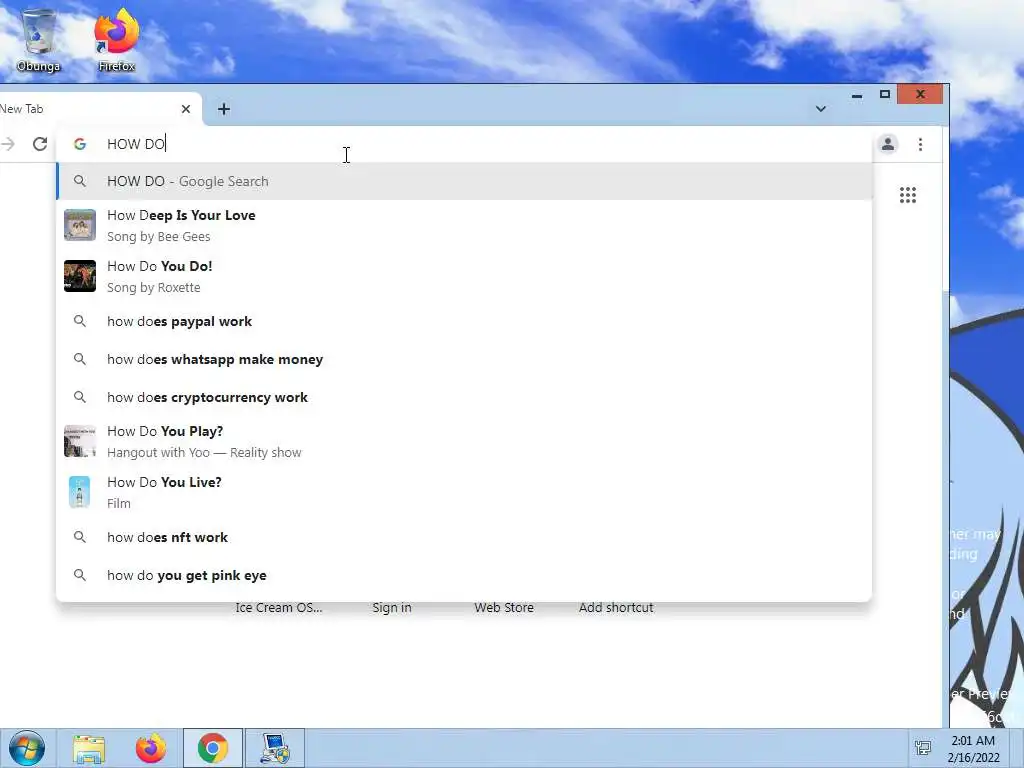Open the Chrome three-dot menu
1024x768 pixels.
pos(920,144)
